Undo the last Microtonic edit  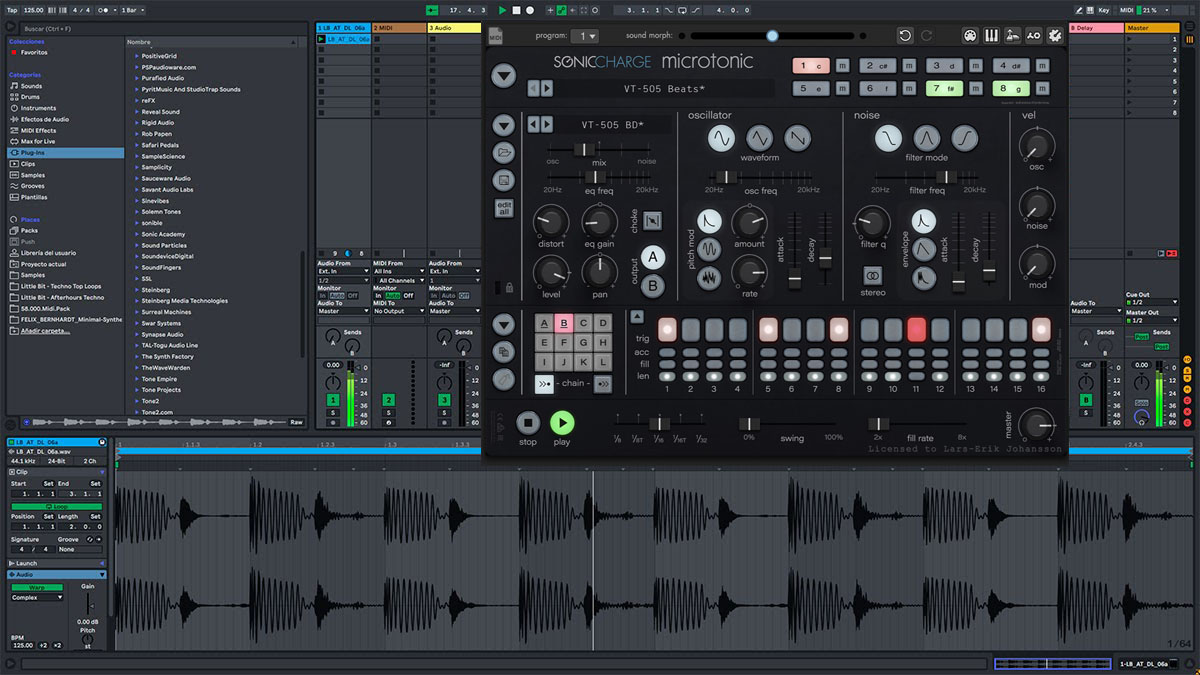pyautogui.click(x=905, y=36)
